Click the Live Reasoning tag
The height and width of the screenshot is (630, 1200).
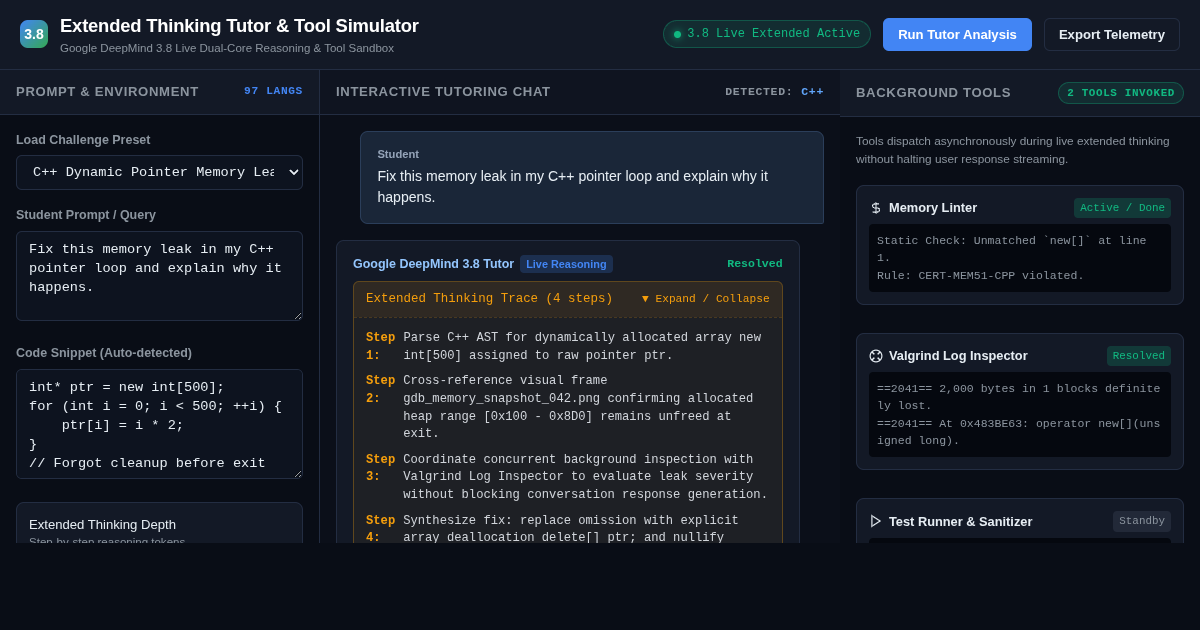tap(566, 264)
